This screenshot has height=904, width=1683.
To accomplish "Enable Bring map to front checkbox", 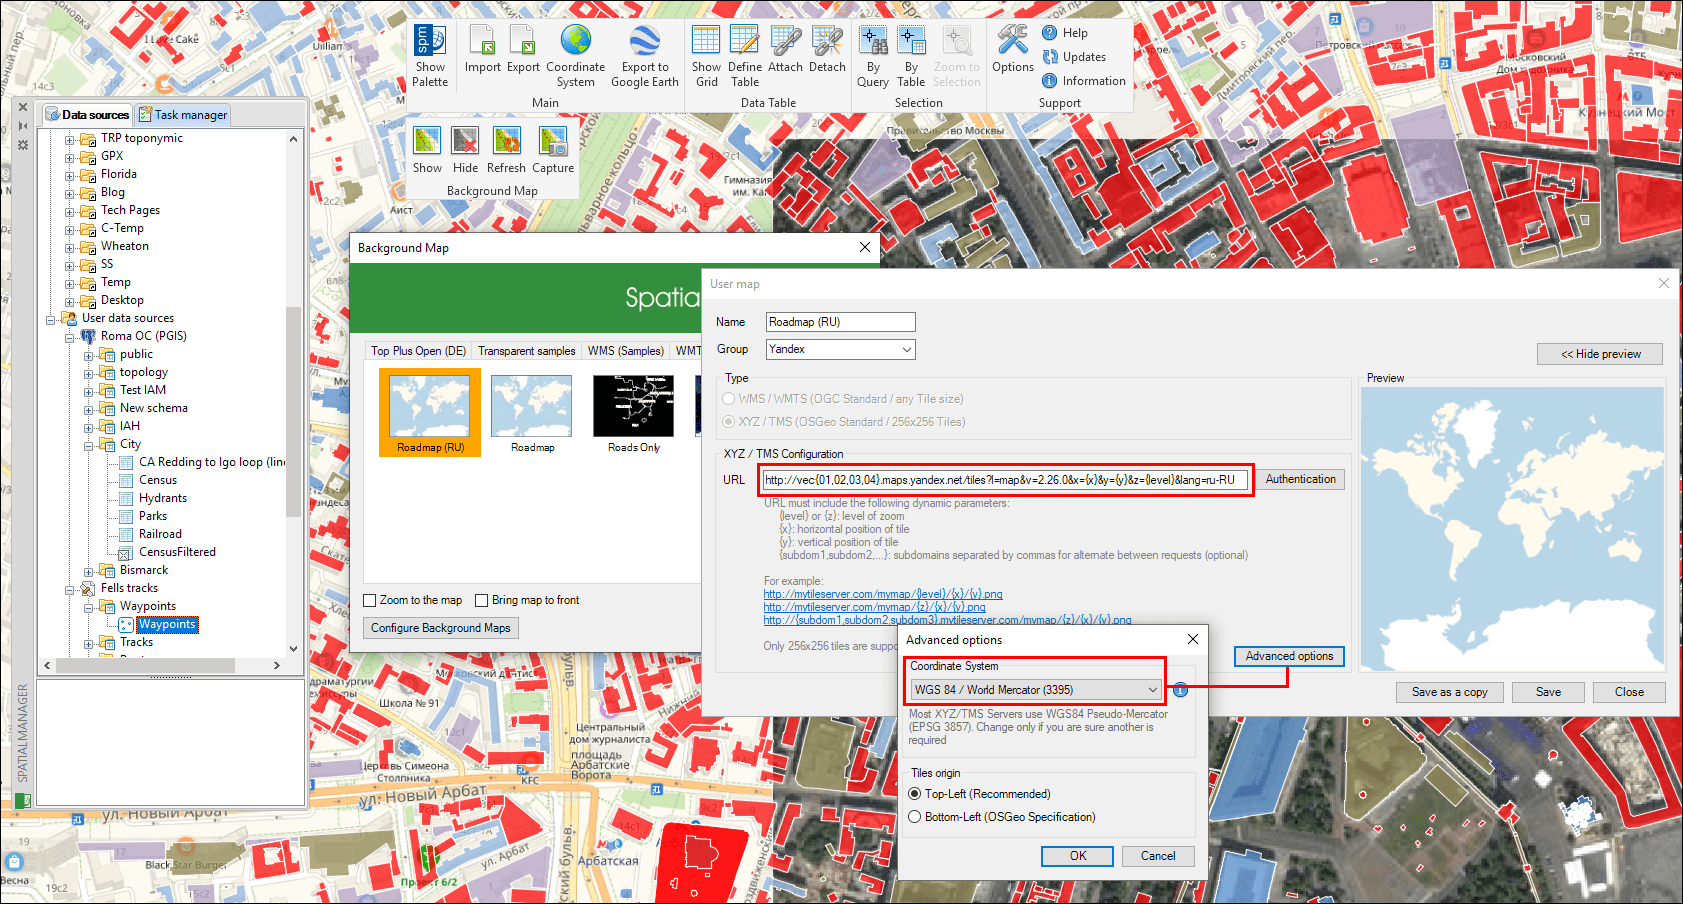I will (x=482, y=600).
